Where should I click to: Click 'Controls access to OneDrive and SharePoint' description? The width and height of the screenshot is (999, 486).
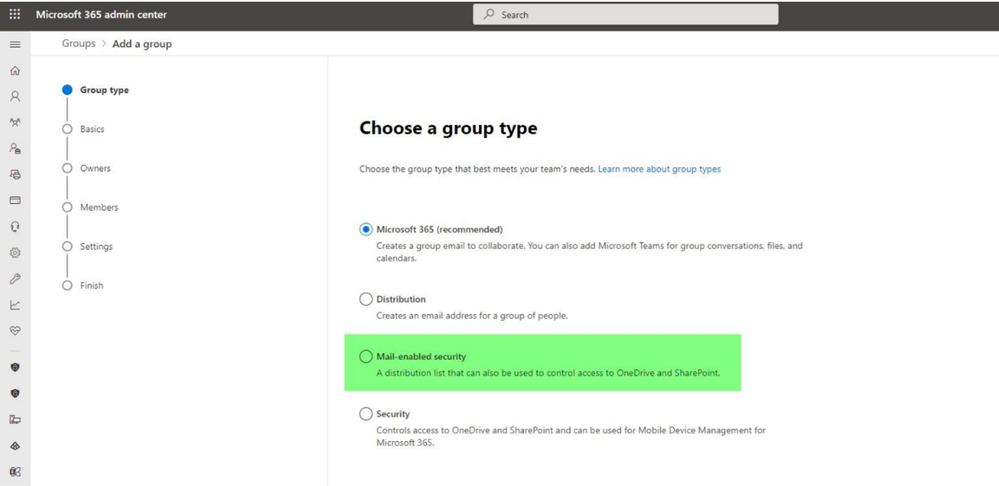[571, 436]
